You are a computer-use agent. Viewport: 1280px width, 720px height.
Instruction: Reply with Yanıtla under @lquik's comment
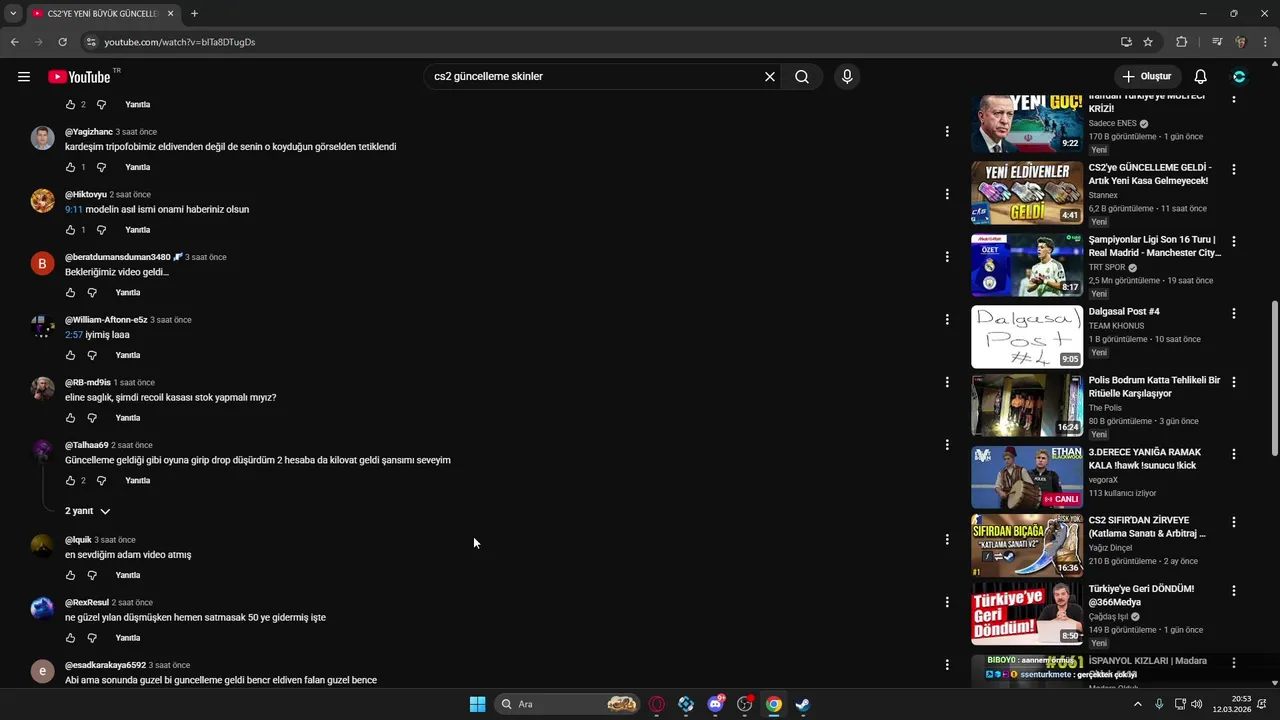point(128,575)
